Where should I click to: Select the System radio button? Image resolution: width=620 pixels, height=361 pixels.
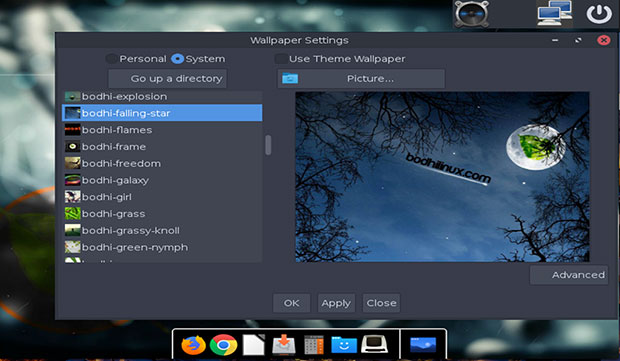178,59
